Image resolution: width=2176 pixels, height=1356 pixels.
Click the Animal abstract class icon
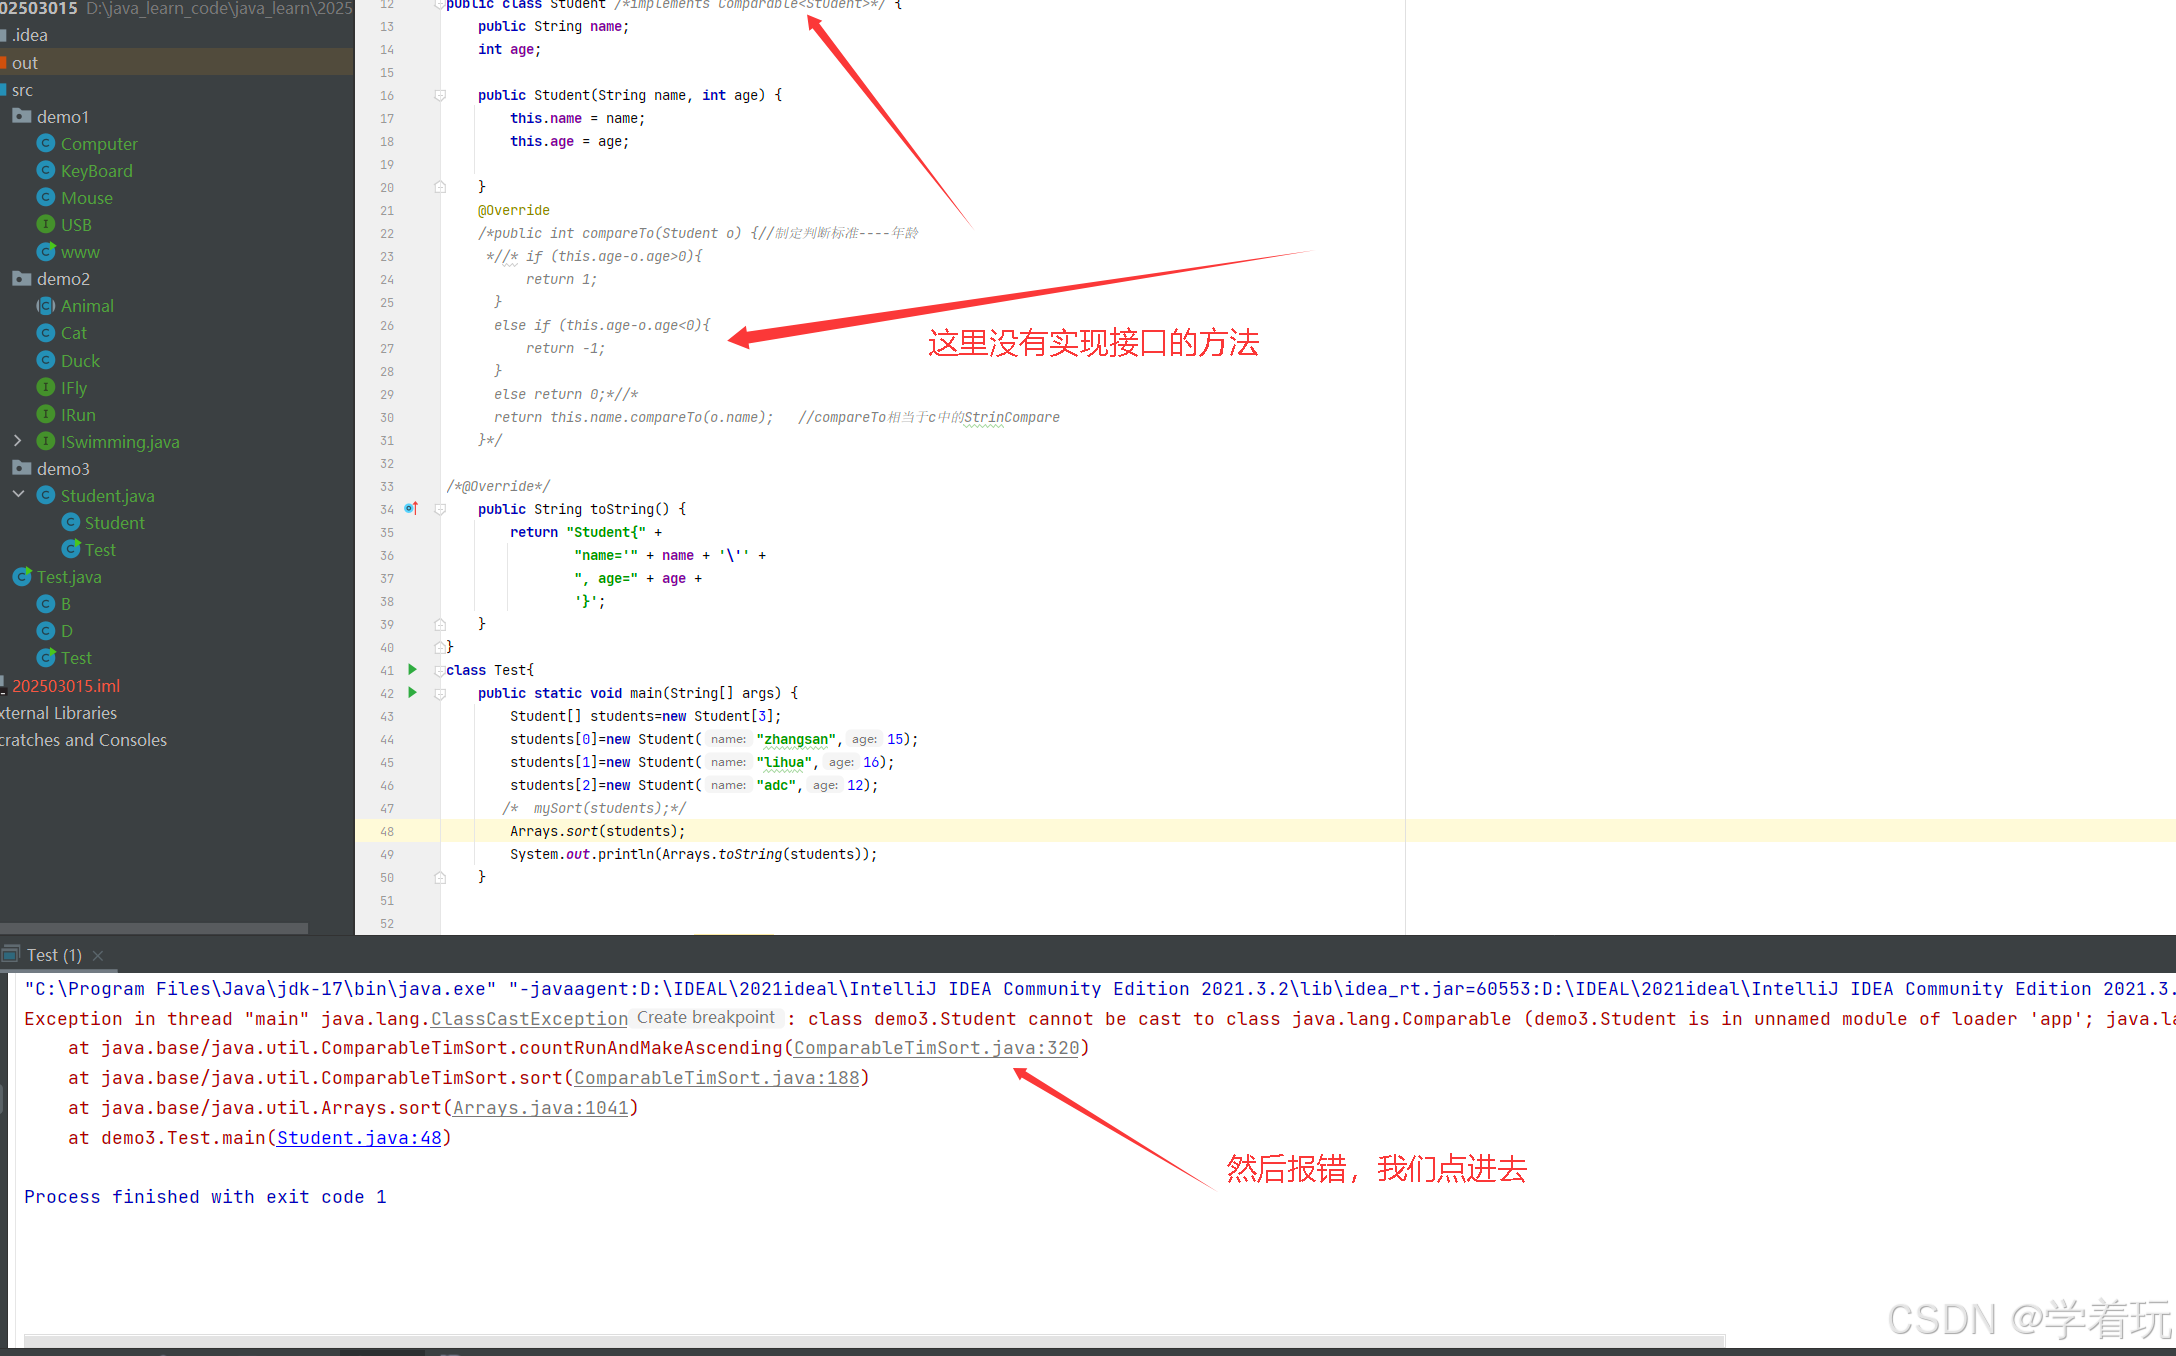coord(45,306)
